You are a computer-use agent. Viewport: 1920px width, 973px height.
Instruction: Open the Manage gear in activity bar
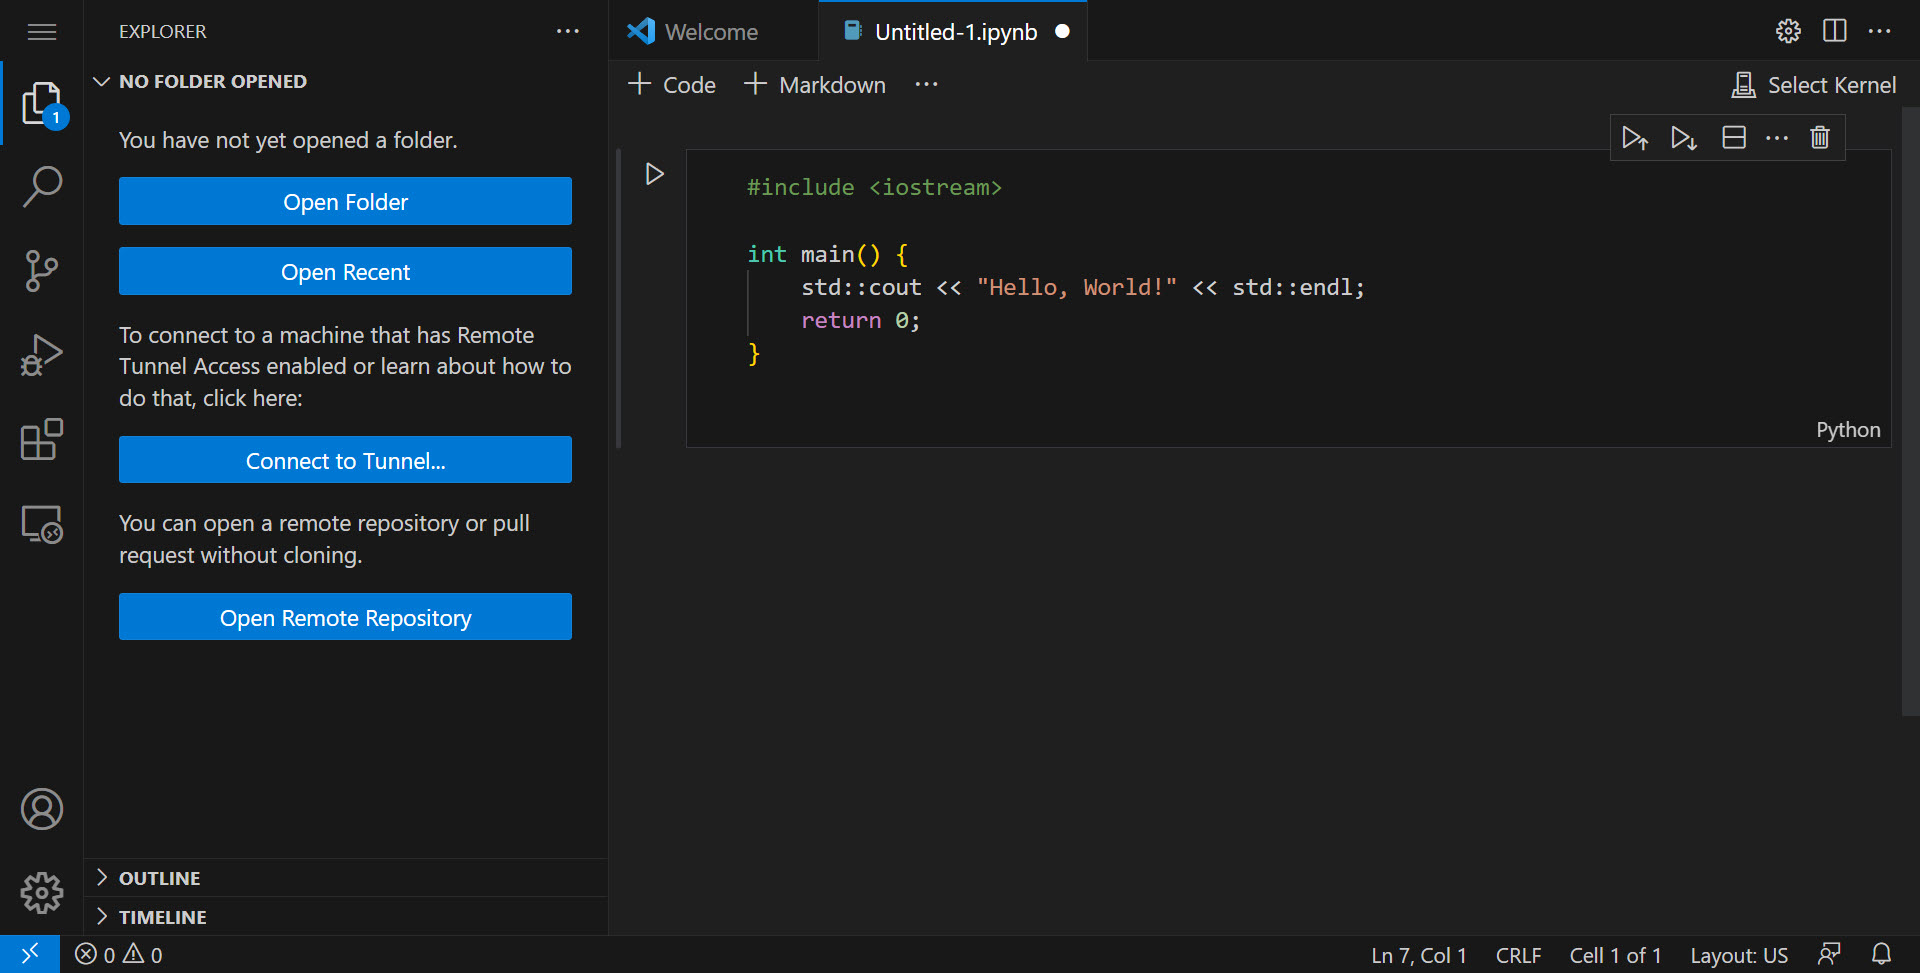(42, 893)
